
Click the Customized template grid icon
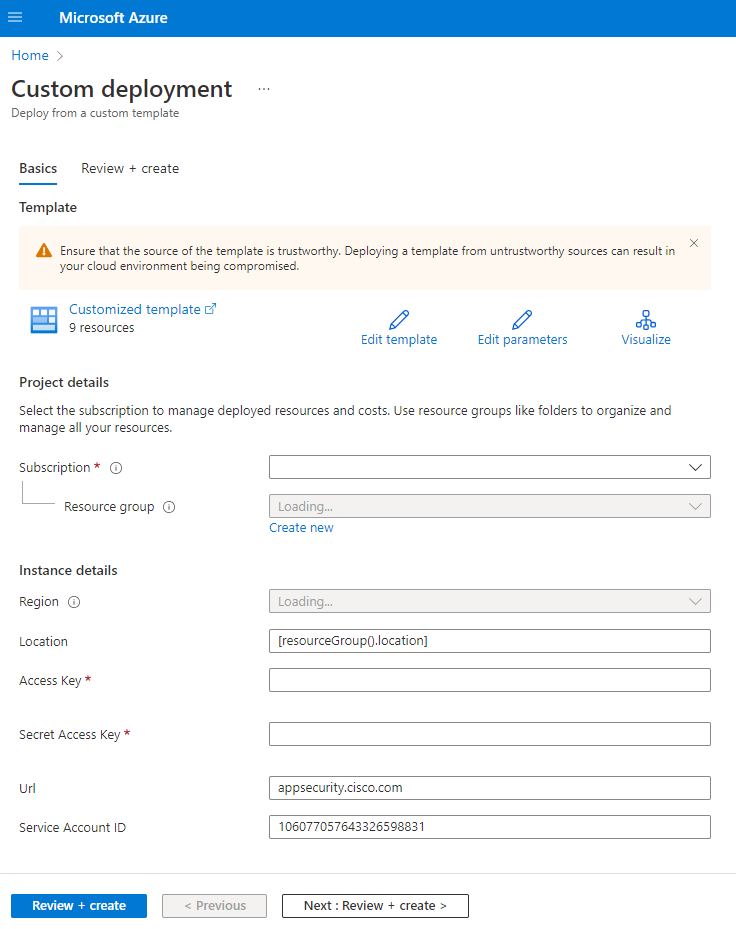(x=44, y=320)
